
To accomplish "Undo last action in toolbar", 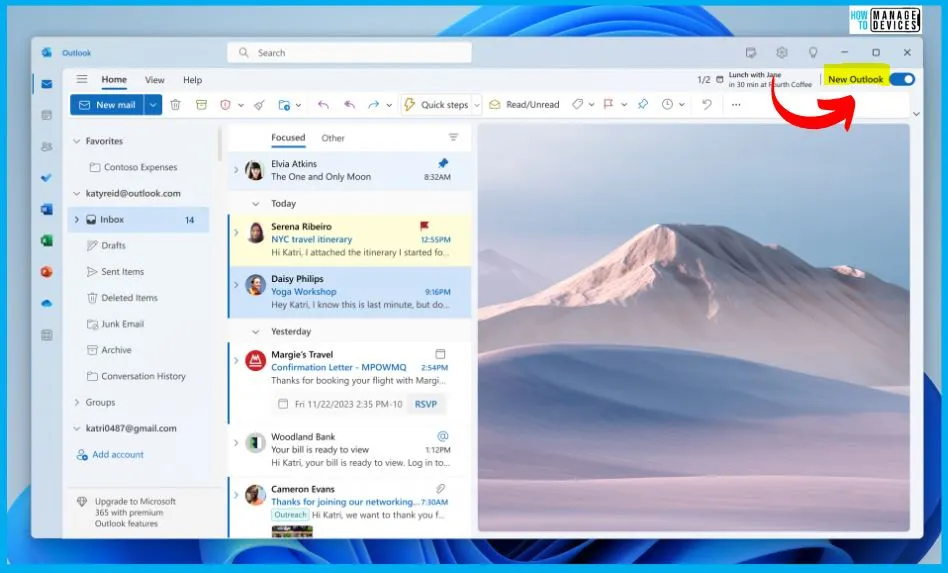I will pyautogui.click(x=707, y=105).
